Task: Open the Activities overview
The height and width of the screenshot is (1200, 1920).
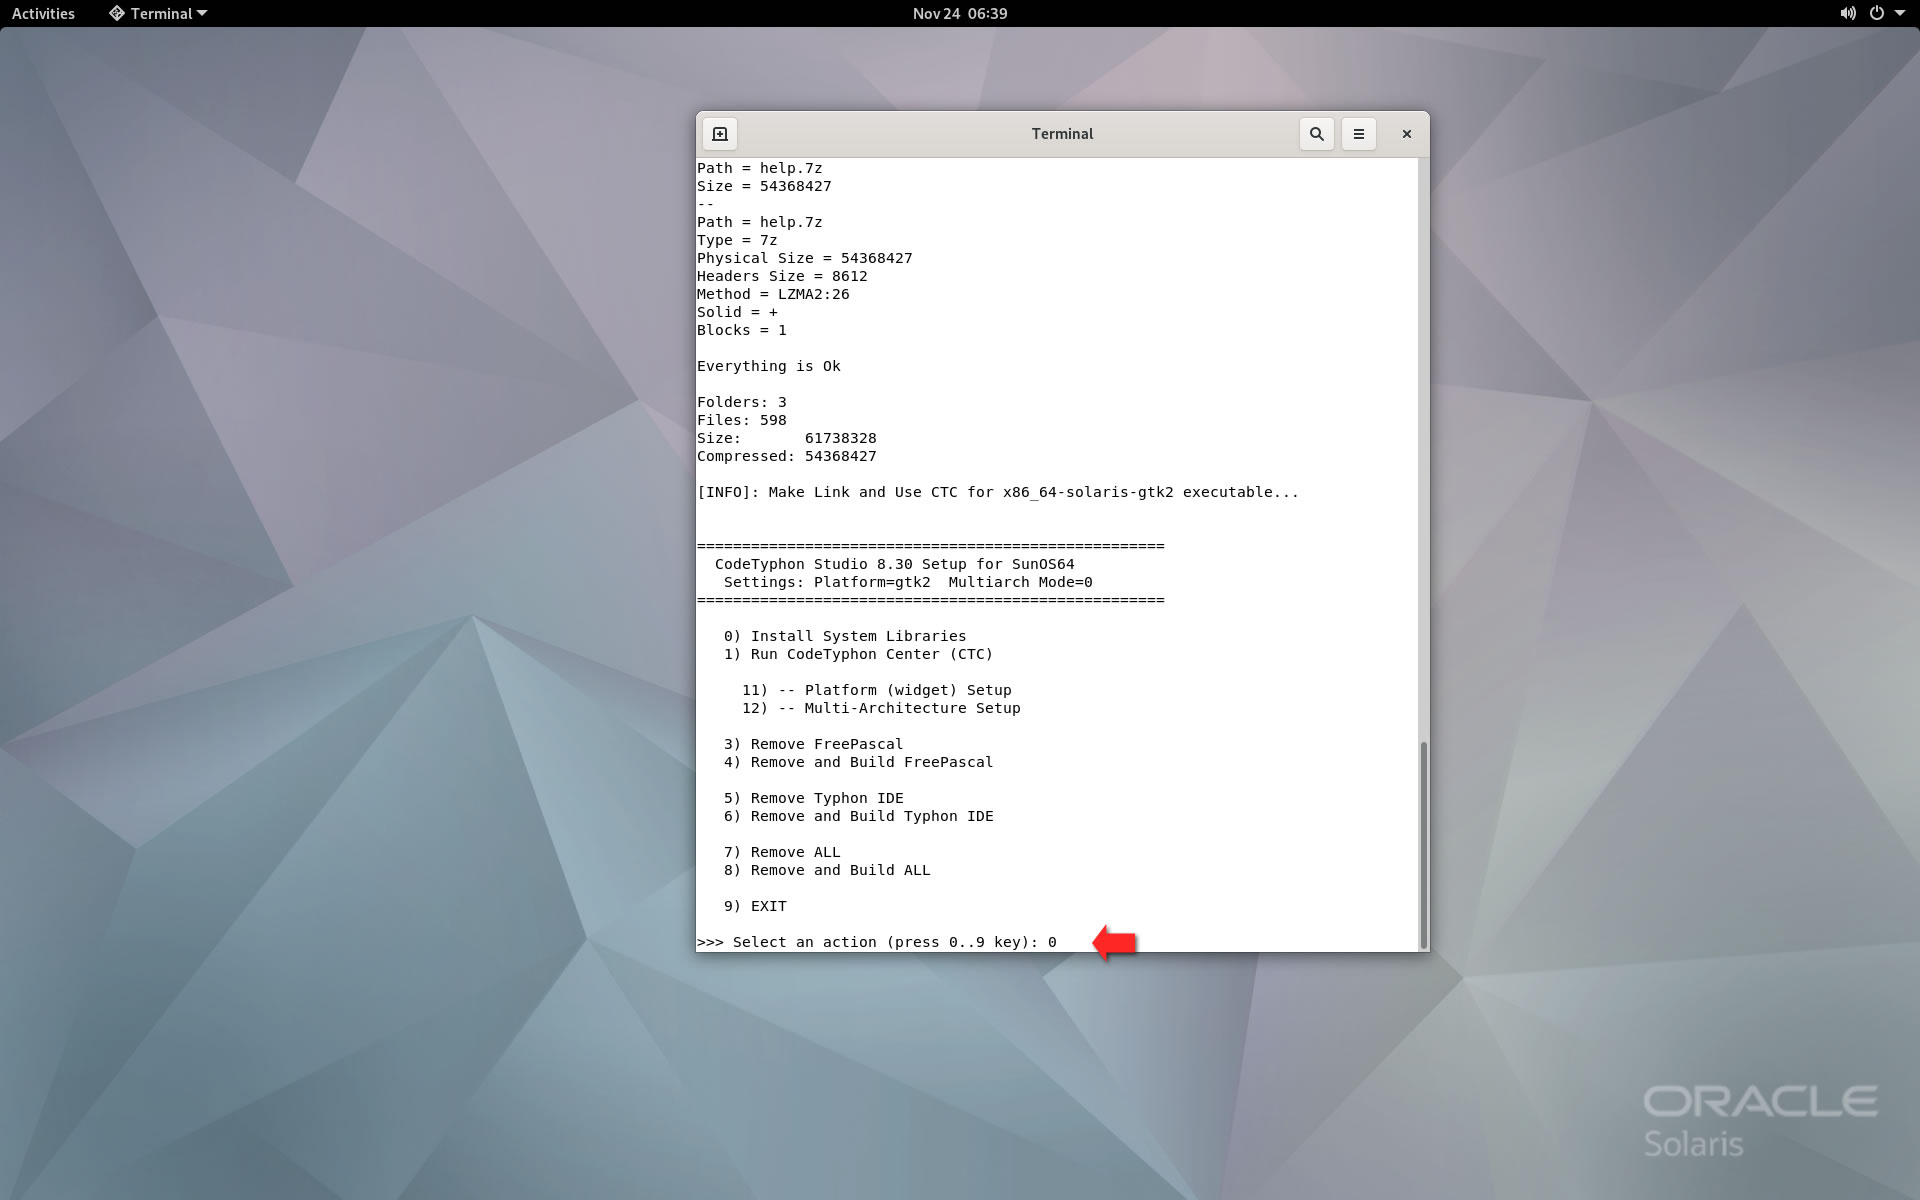Action: (x=43, y=13)
